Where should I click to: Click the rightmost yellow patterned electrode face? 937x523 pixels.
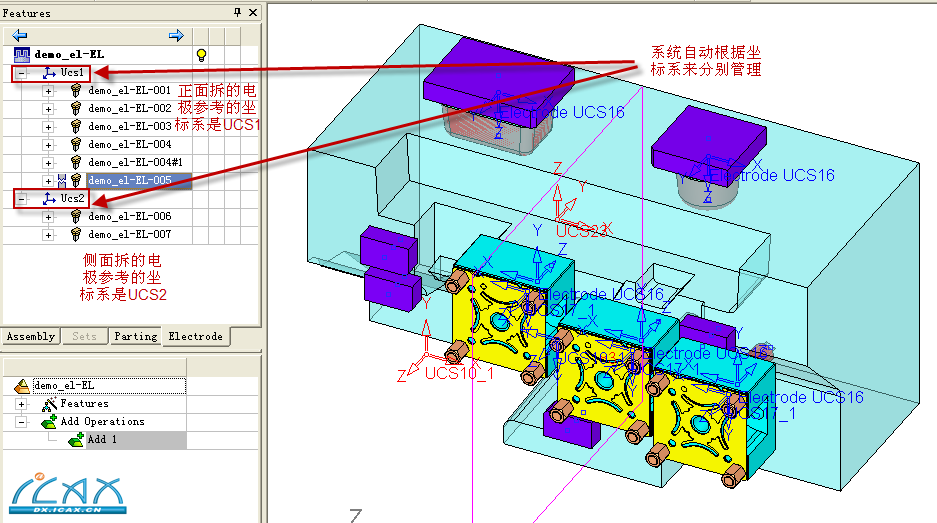(700, 421)
